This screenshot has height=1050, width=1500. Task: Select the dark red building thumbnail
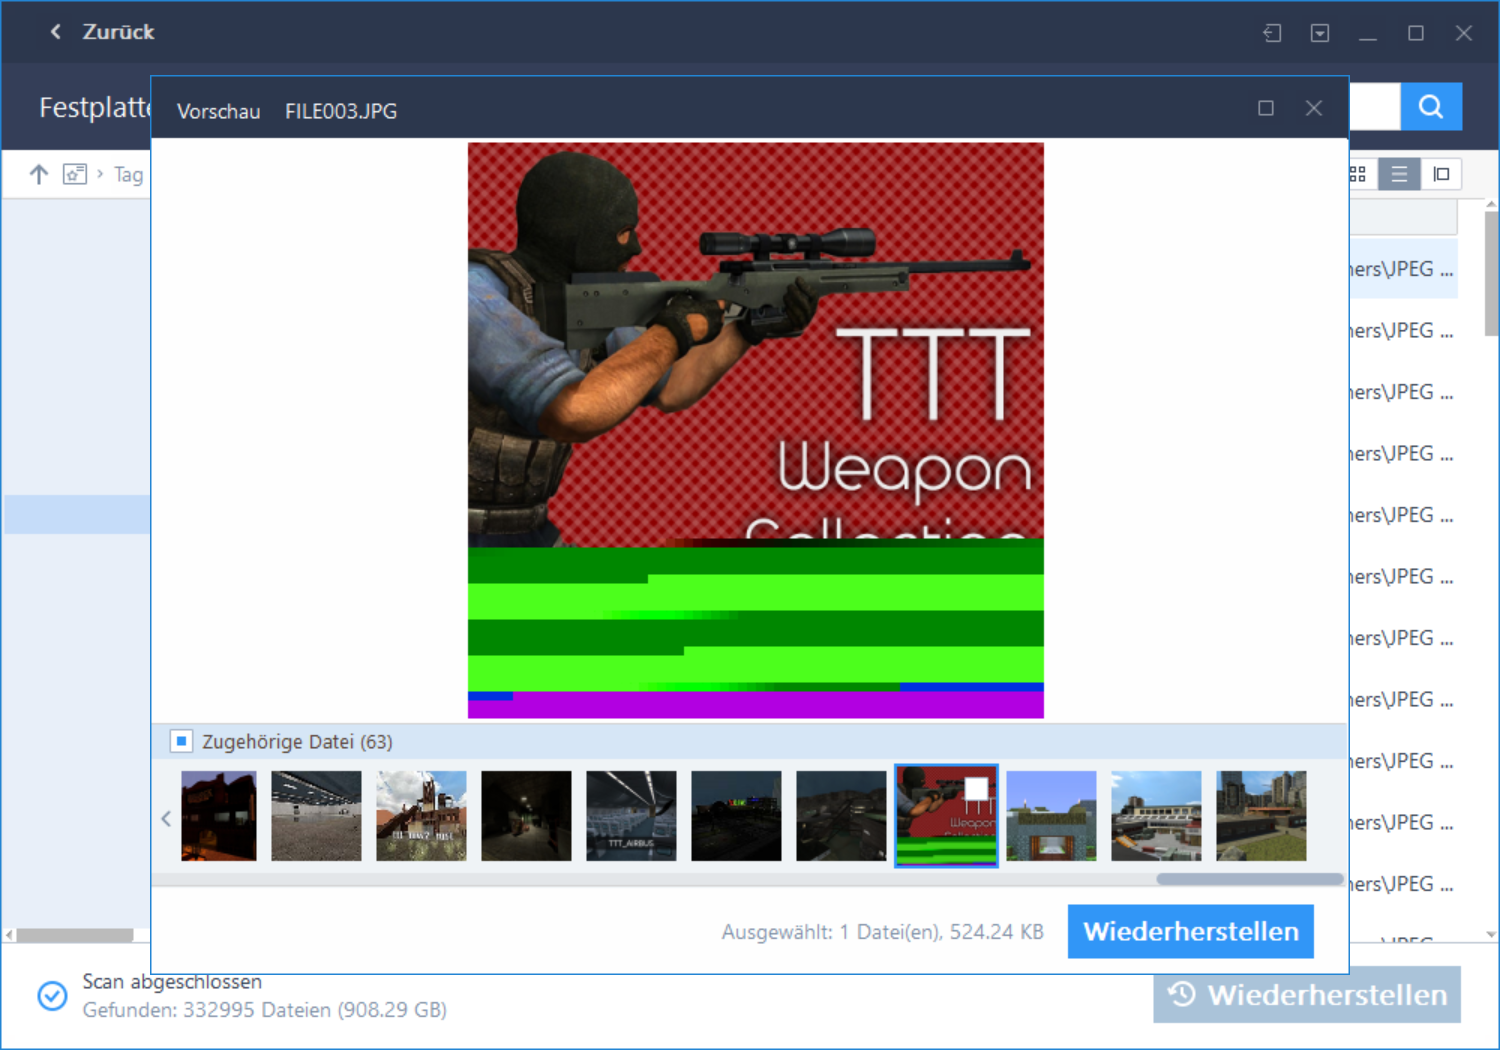click(x=219, y=816)
